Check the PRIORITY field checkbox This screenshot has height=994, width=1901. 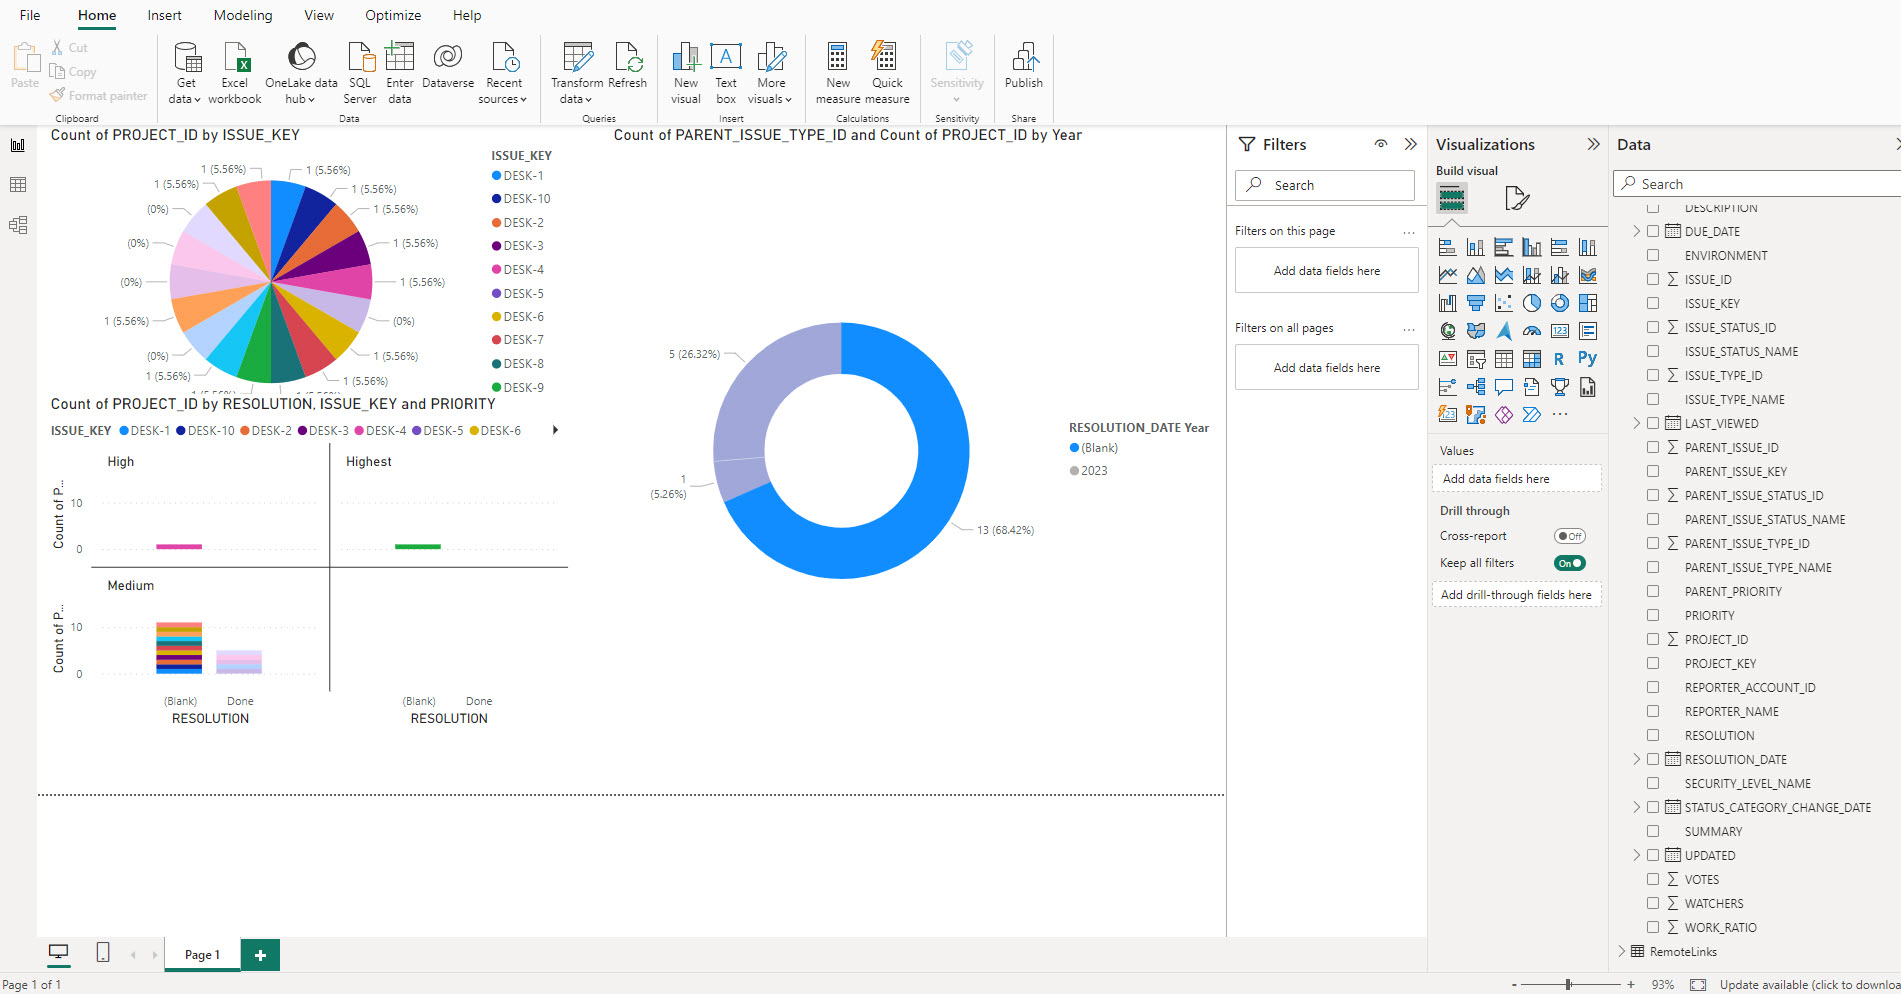pyautogui.click(x=1653, y=616)
